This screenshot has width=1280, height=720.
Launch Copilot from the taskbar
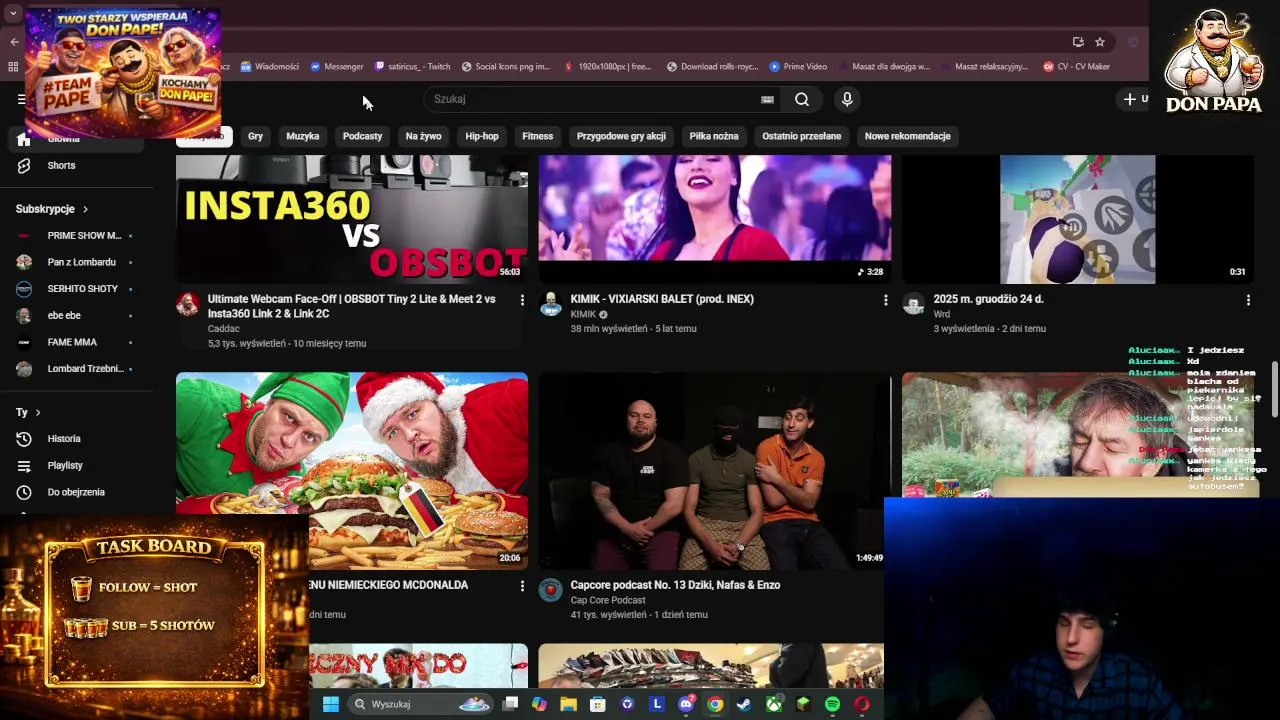point(539,704)
